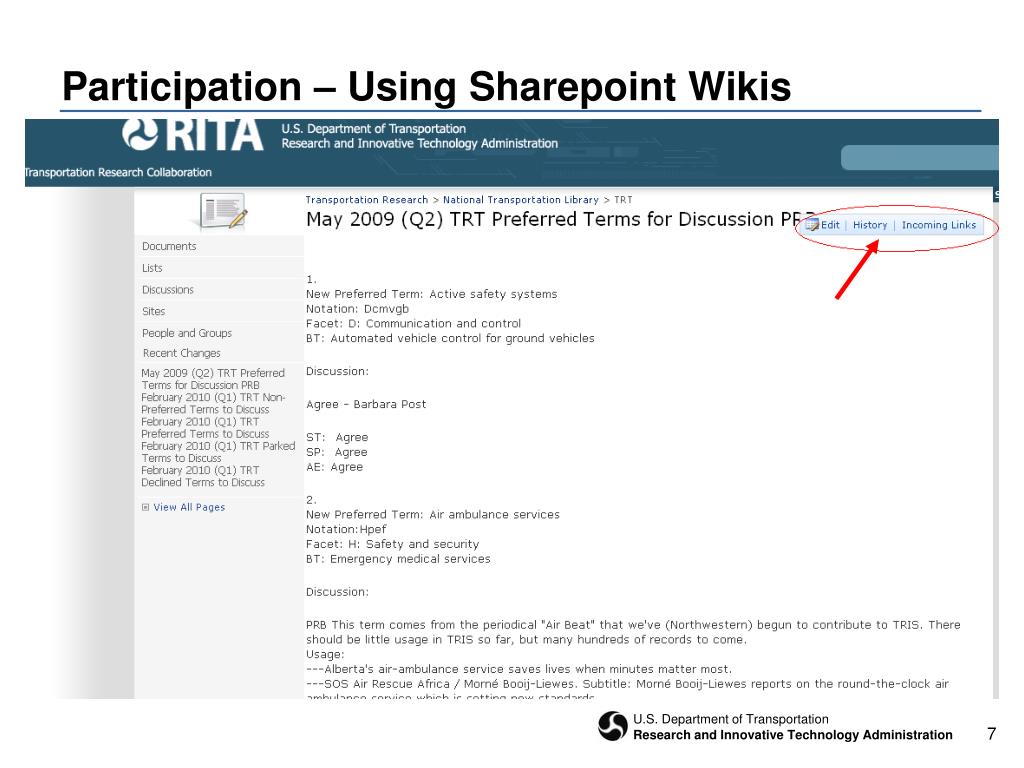The image size is (1024, 768).
Task: Click the DOT logo in slide footer
Action: click(613, 726)
